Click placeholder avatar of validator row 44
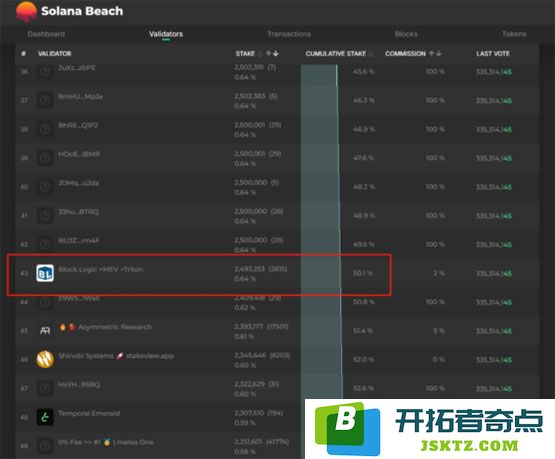Image resolution: width=555 pixels, height=459 pixels. [45, 302]
